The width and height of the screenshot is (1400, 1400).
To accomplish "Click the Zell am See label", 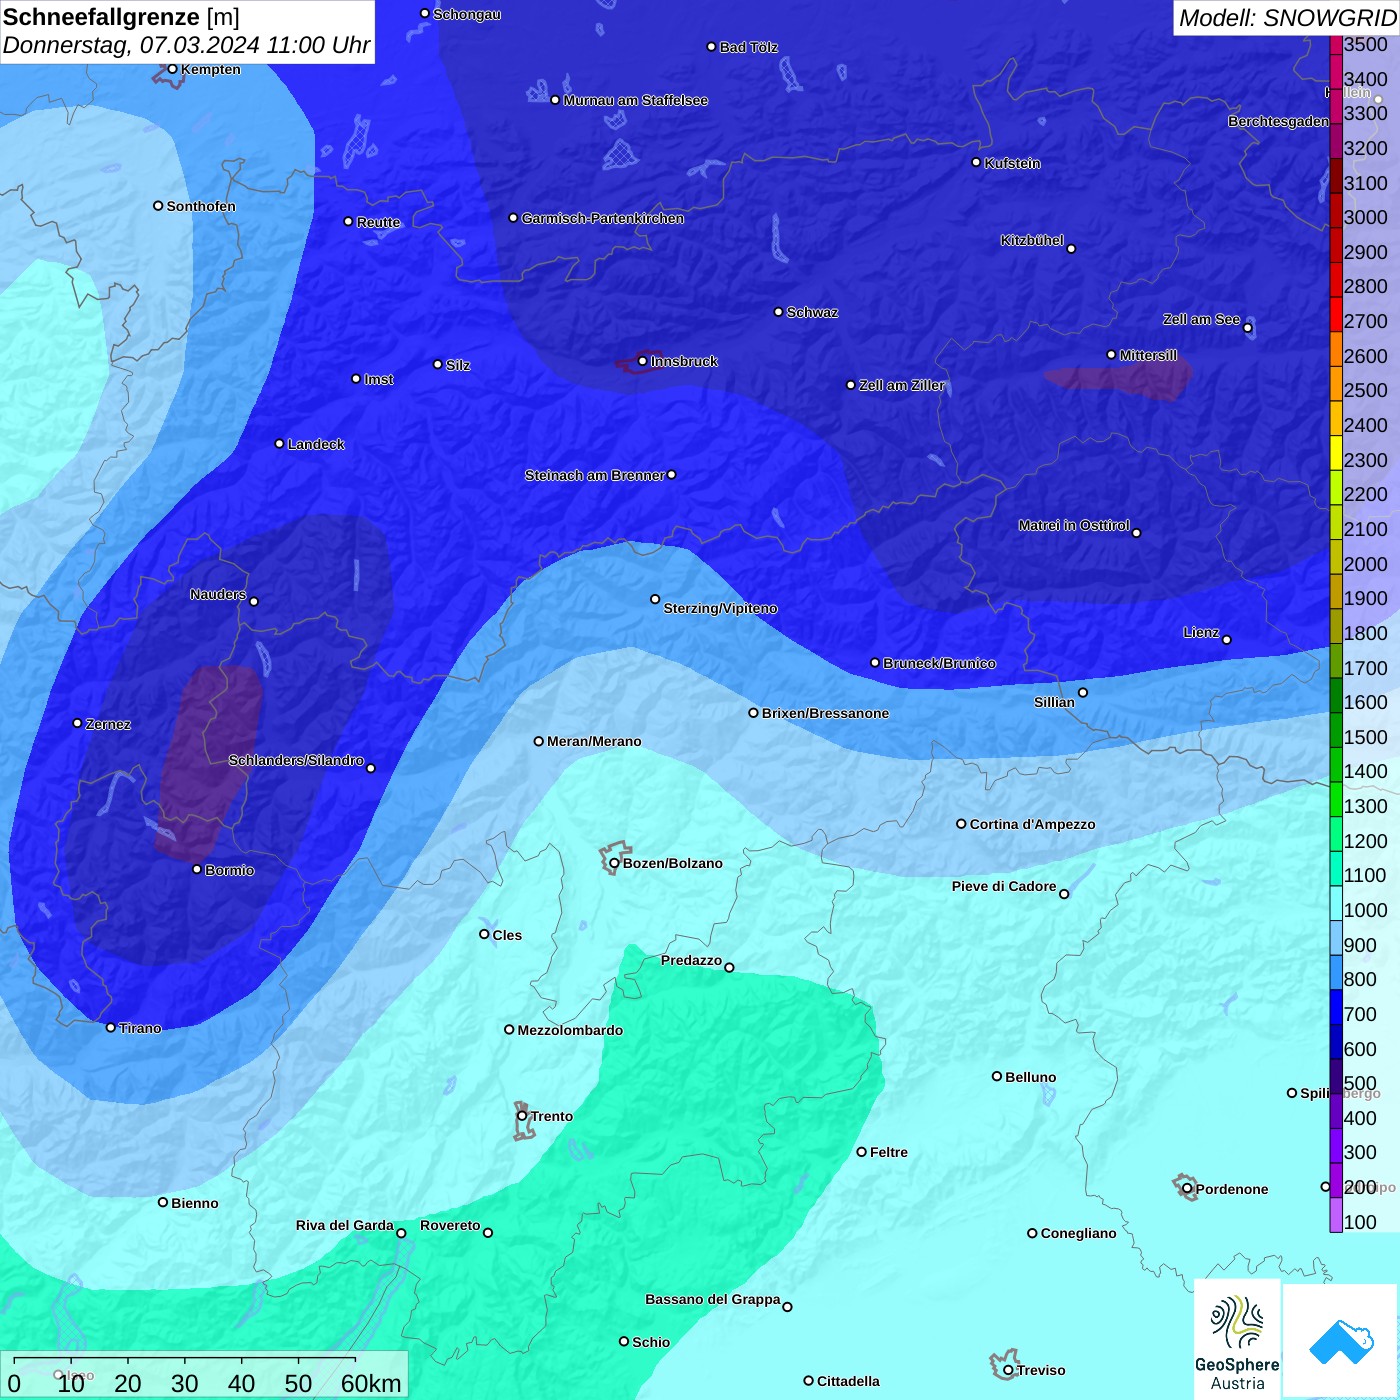I will (x=1201, y=319).
